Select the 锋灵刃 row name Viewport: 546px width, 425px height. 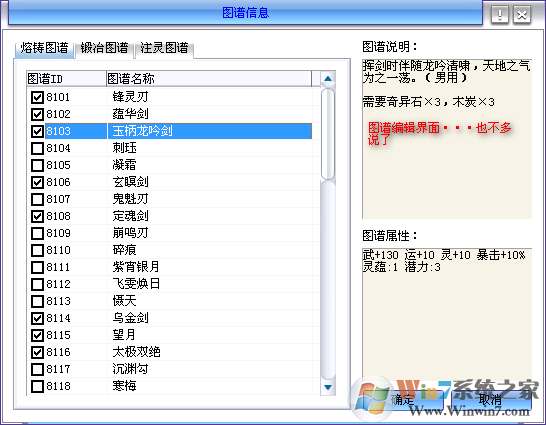[131, 97]
